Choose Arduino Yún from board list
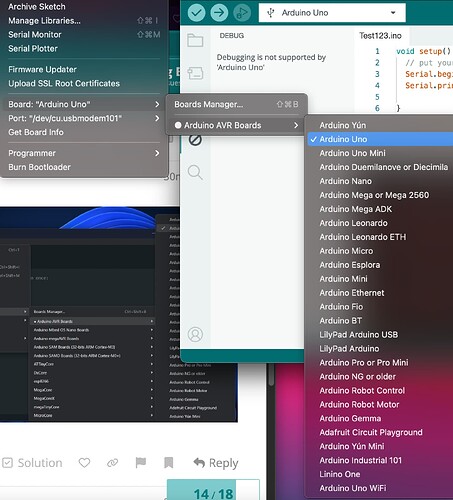The image size is (453, 500). [380, 125]
